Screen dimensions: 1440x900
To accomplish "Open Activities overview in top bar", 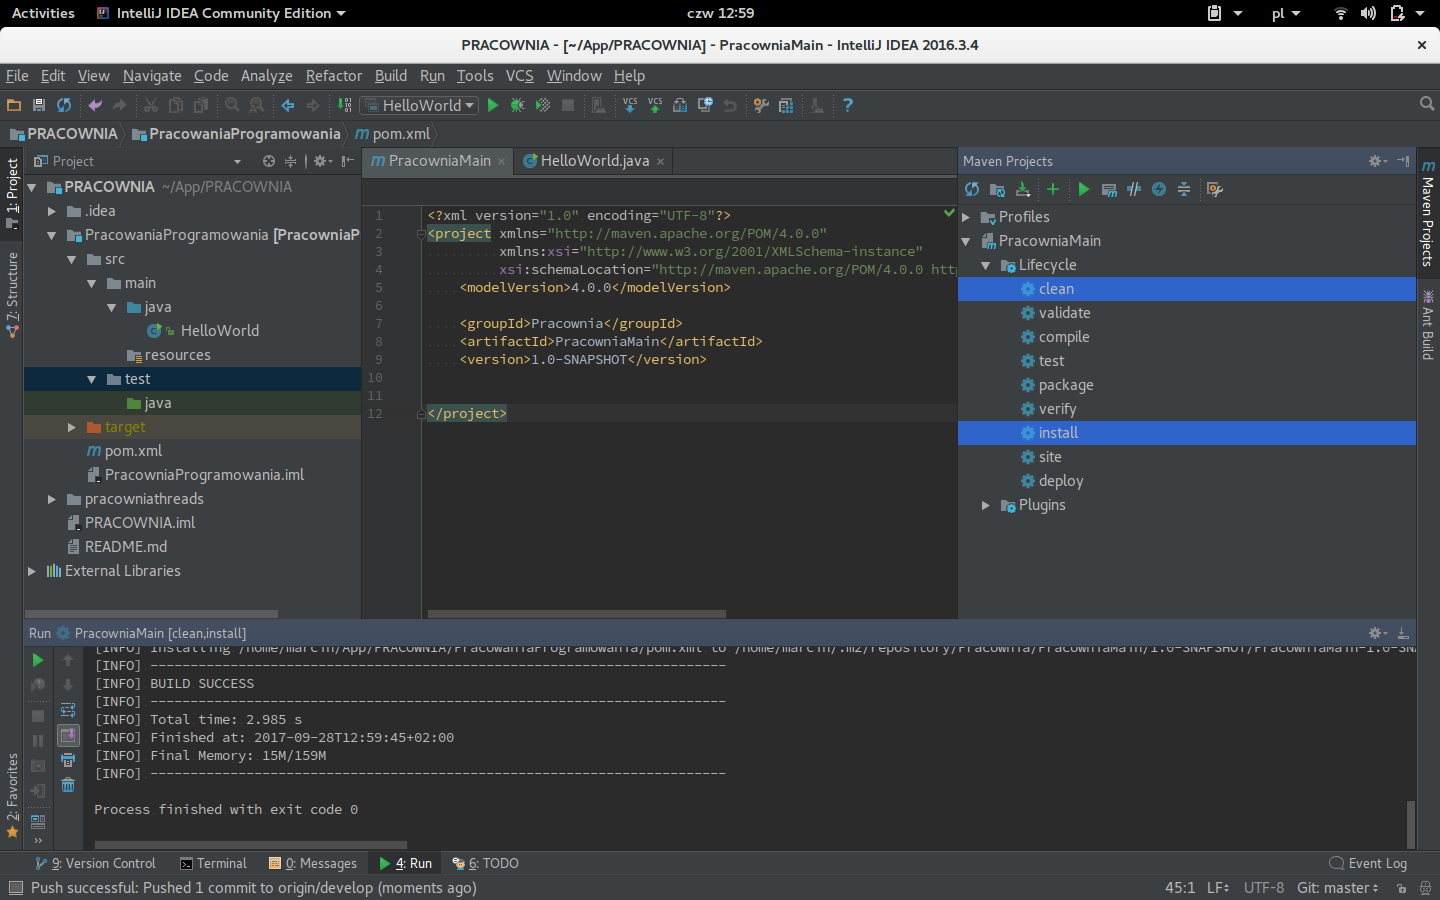I will point(43,13).
